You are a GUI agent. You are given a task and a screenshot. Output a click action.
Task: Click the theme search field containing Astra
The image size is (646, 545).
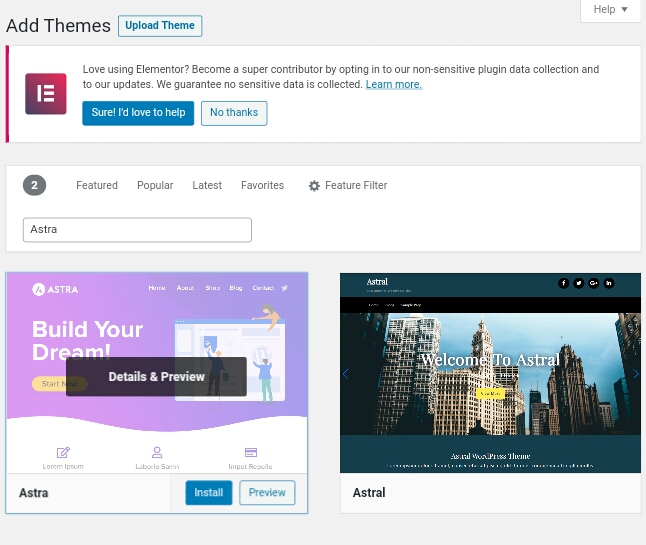tap(137, 230)
